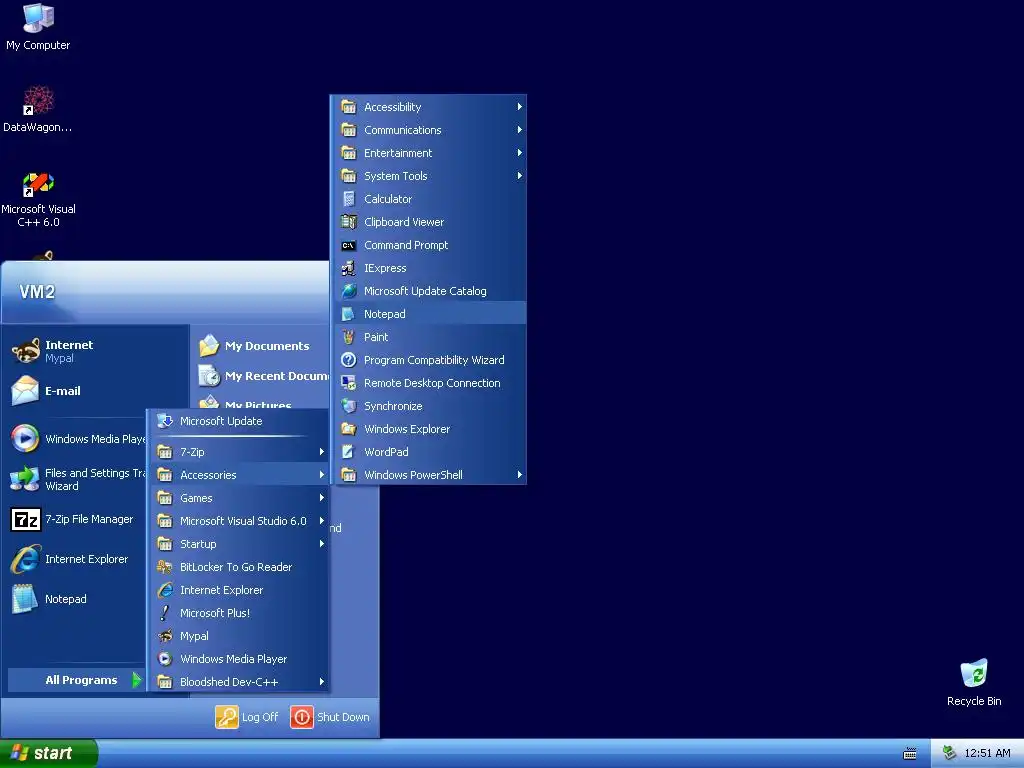Open Internet Explorer in All Programs list
1024x768 pixels.
click(x=238, y=590)
